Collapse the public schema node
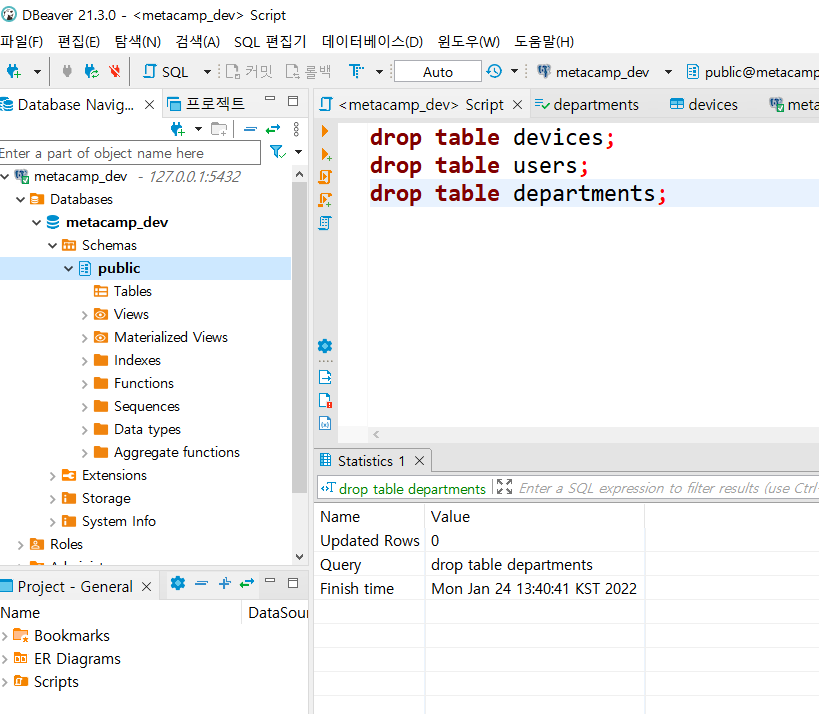This screenshot has height=714, width=819. [x=68, y=268]
